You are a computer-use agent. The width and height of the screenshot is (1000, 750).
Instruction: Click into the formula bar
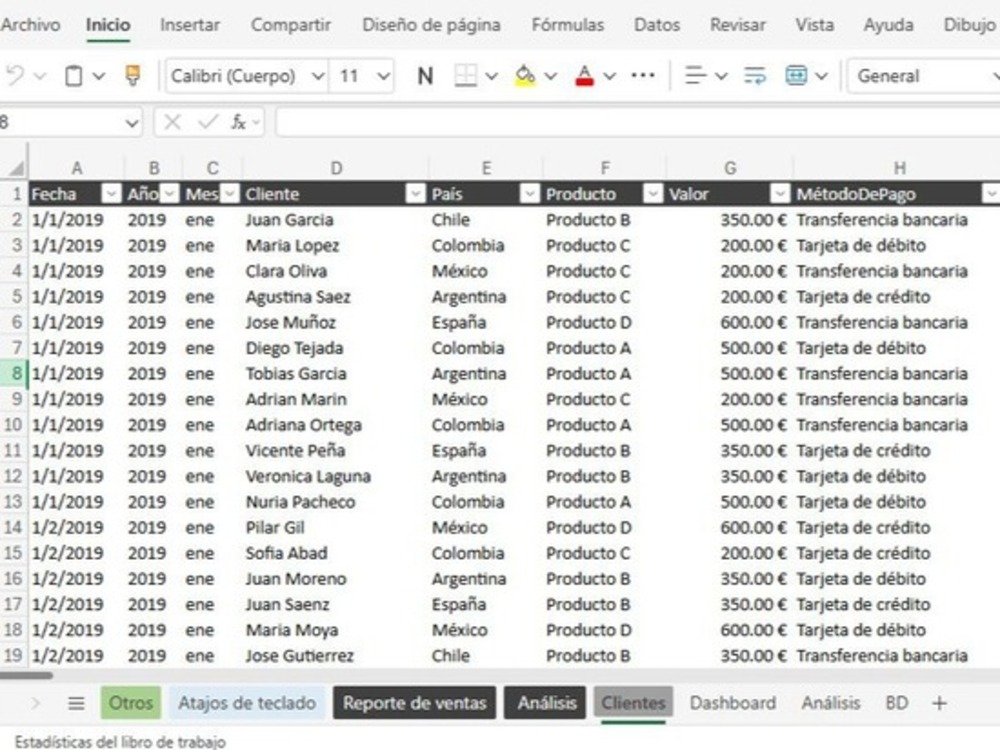pos(638,122)
